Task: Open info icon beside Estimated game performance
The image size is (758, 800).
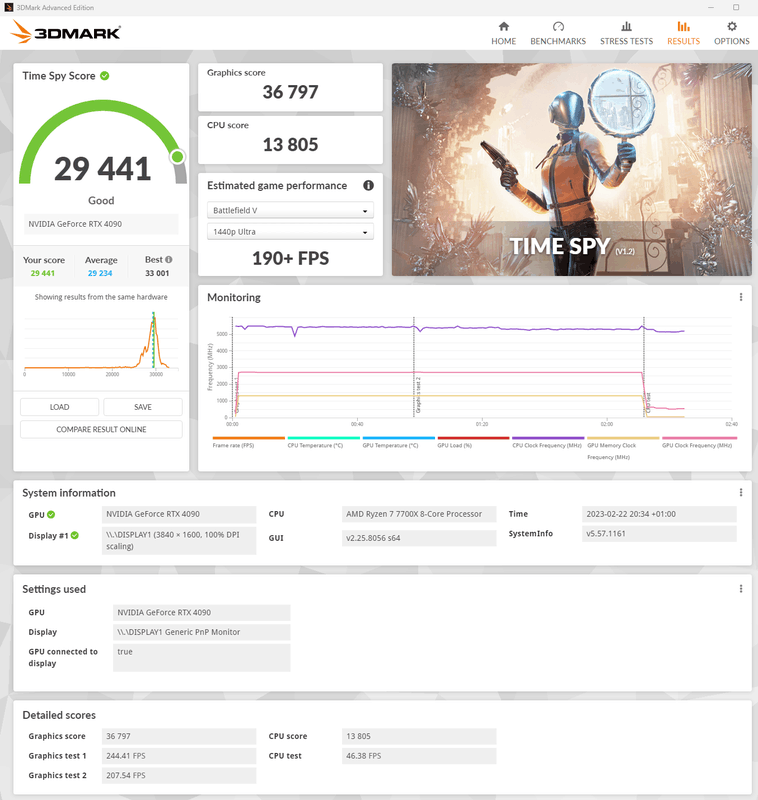Action: click(368, 186)
